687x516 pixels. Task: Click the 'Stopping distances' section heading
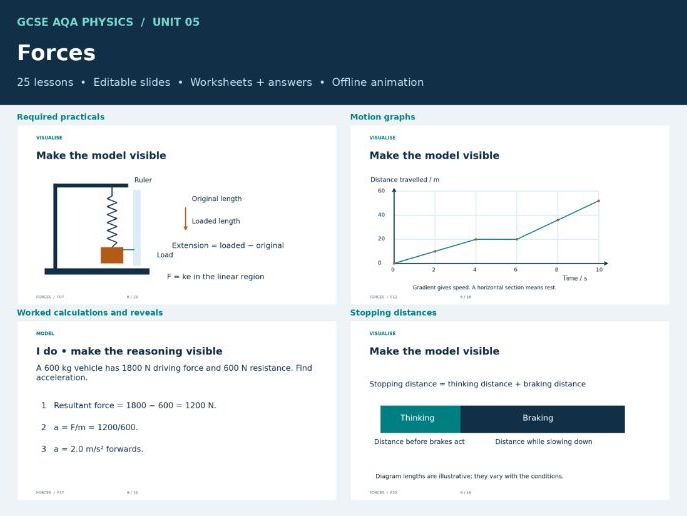(x=393, y=313)
